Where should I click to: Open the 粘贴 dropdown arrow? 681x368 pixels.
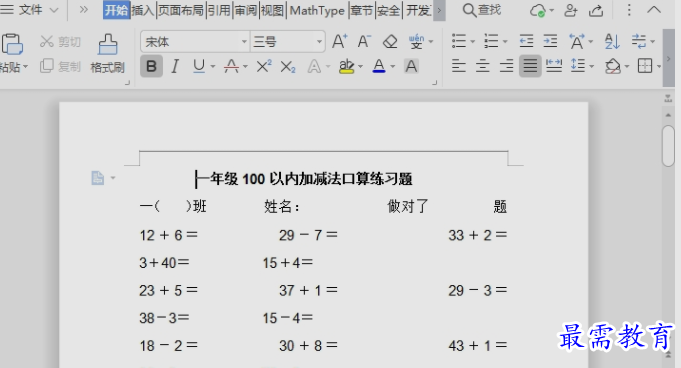tap(26, 67)
